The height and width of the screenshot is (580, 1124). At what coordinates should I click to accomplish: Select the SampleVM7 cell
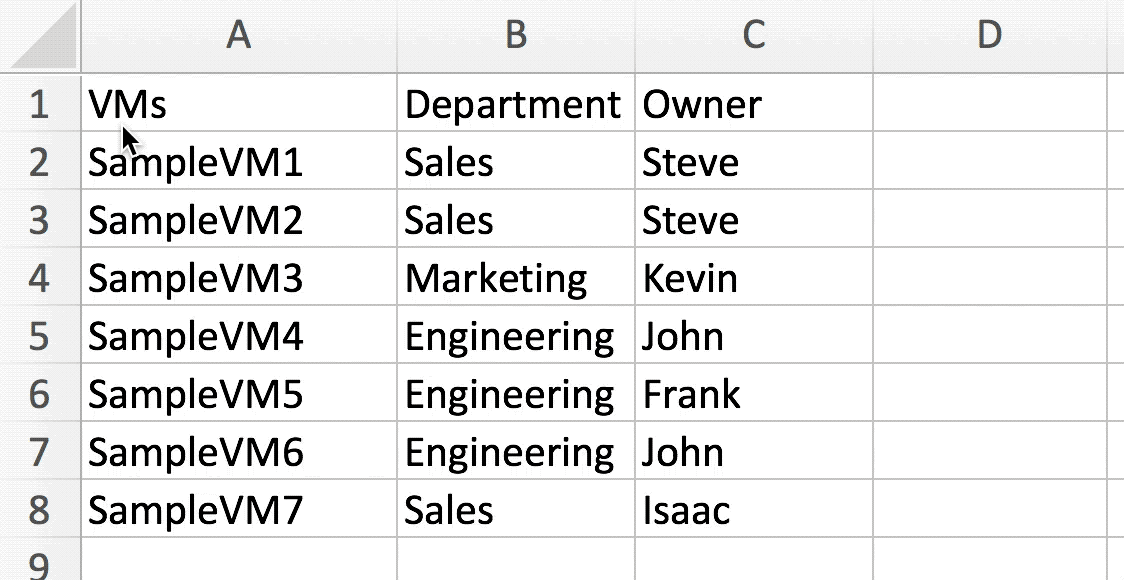(x=238, y=510)
